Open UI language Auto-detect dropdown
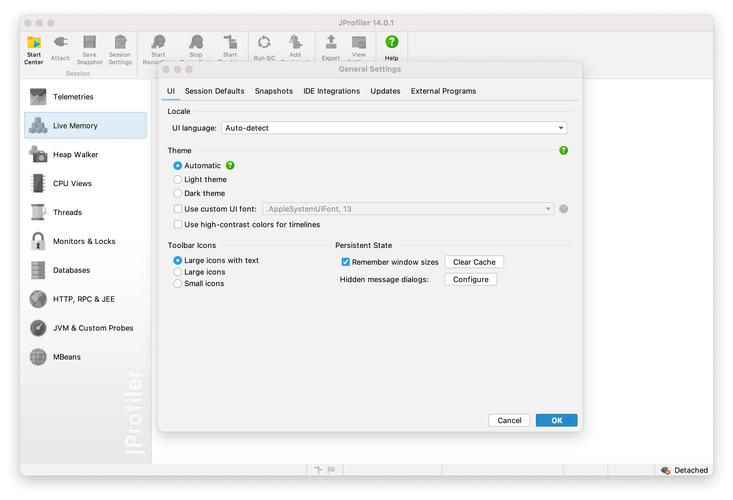The width and height of the screenshot is (733, 500). click(394, 128)
